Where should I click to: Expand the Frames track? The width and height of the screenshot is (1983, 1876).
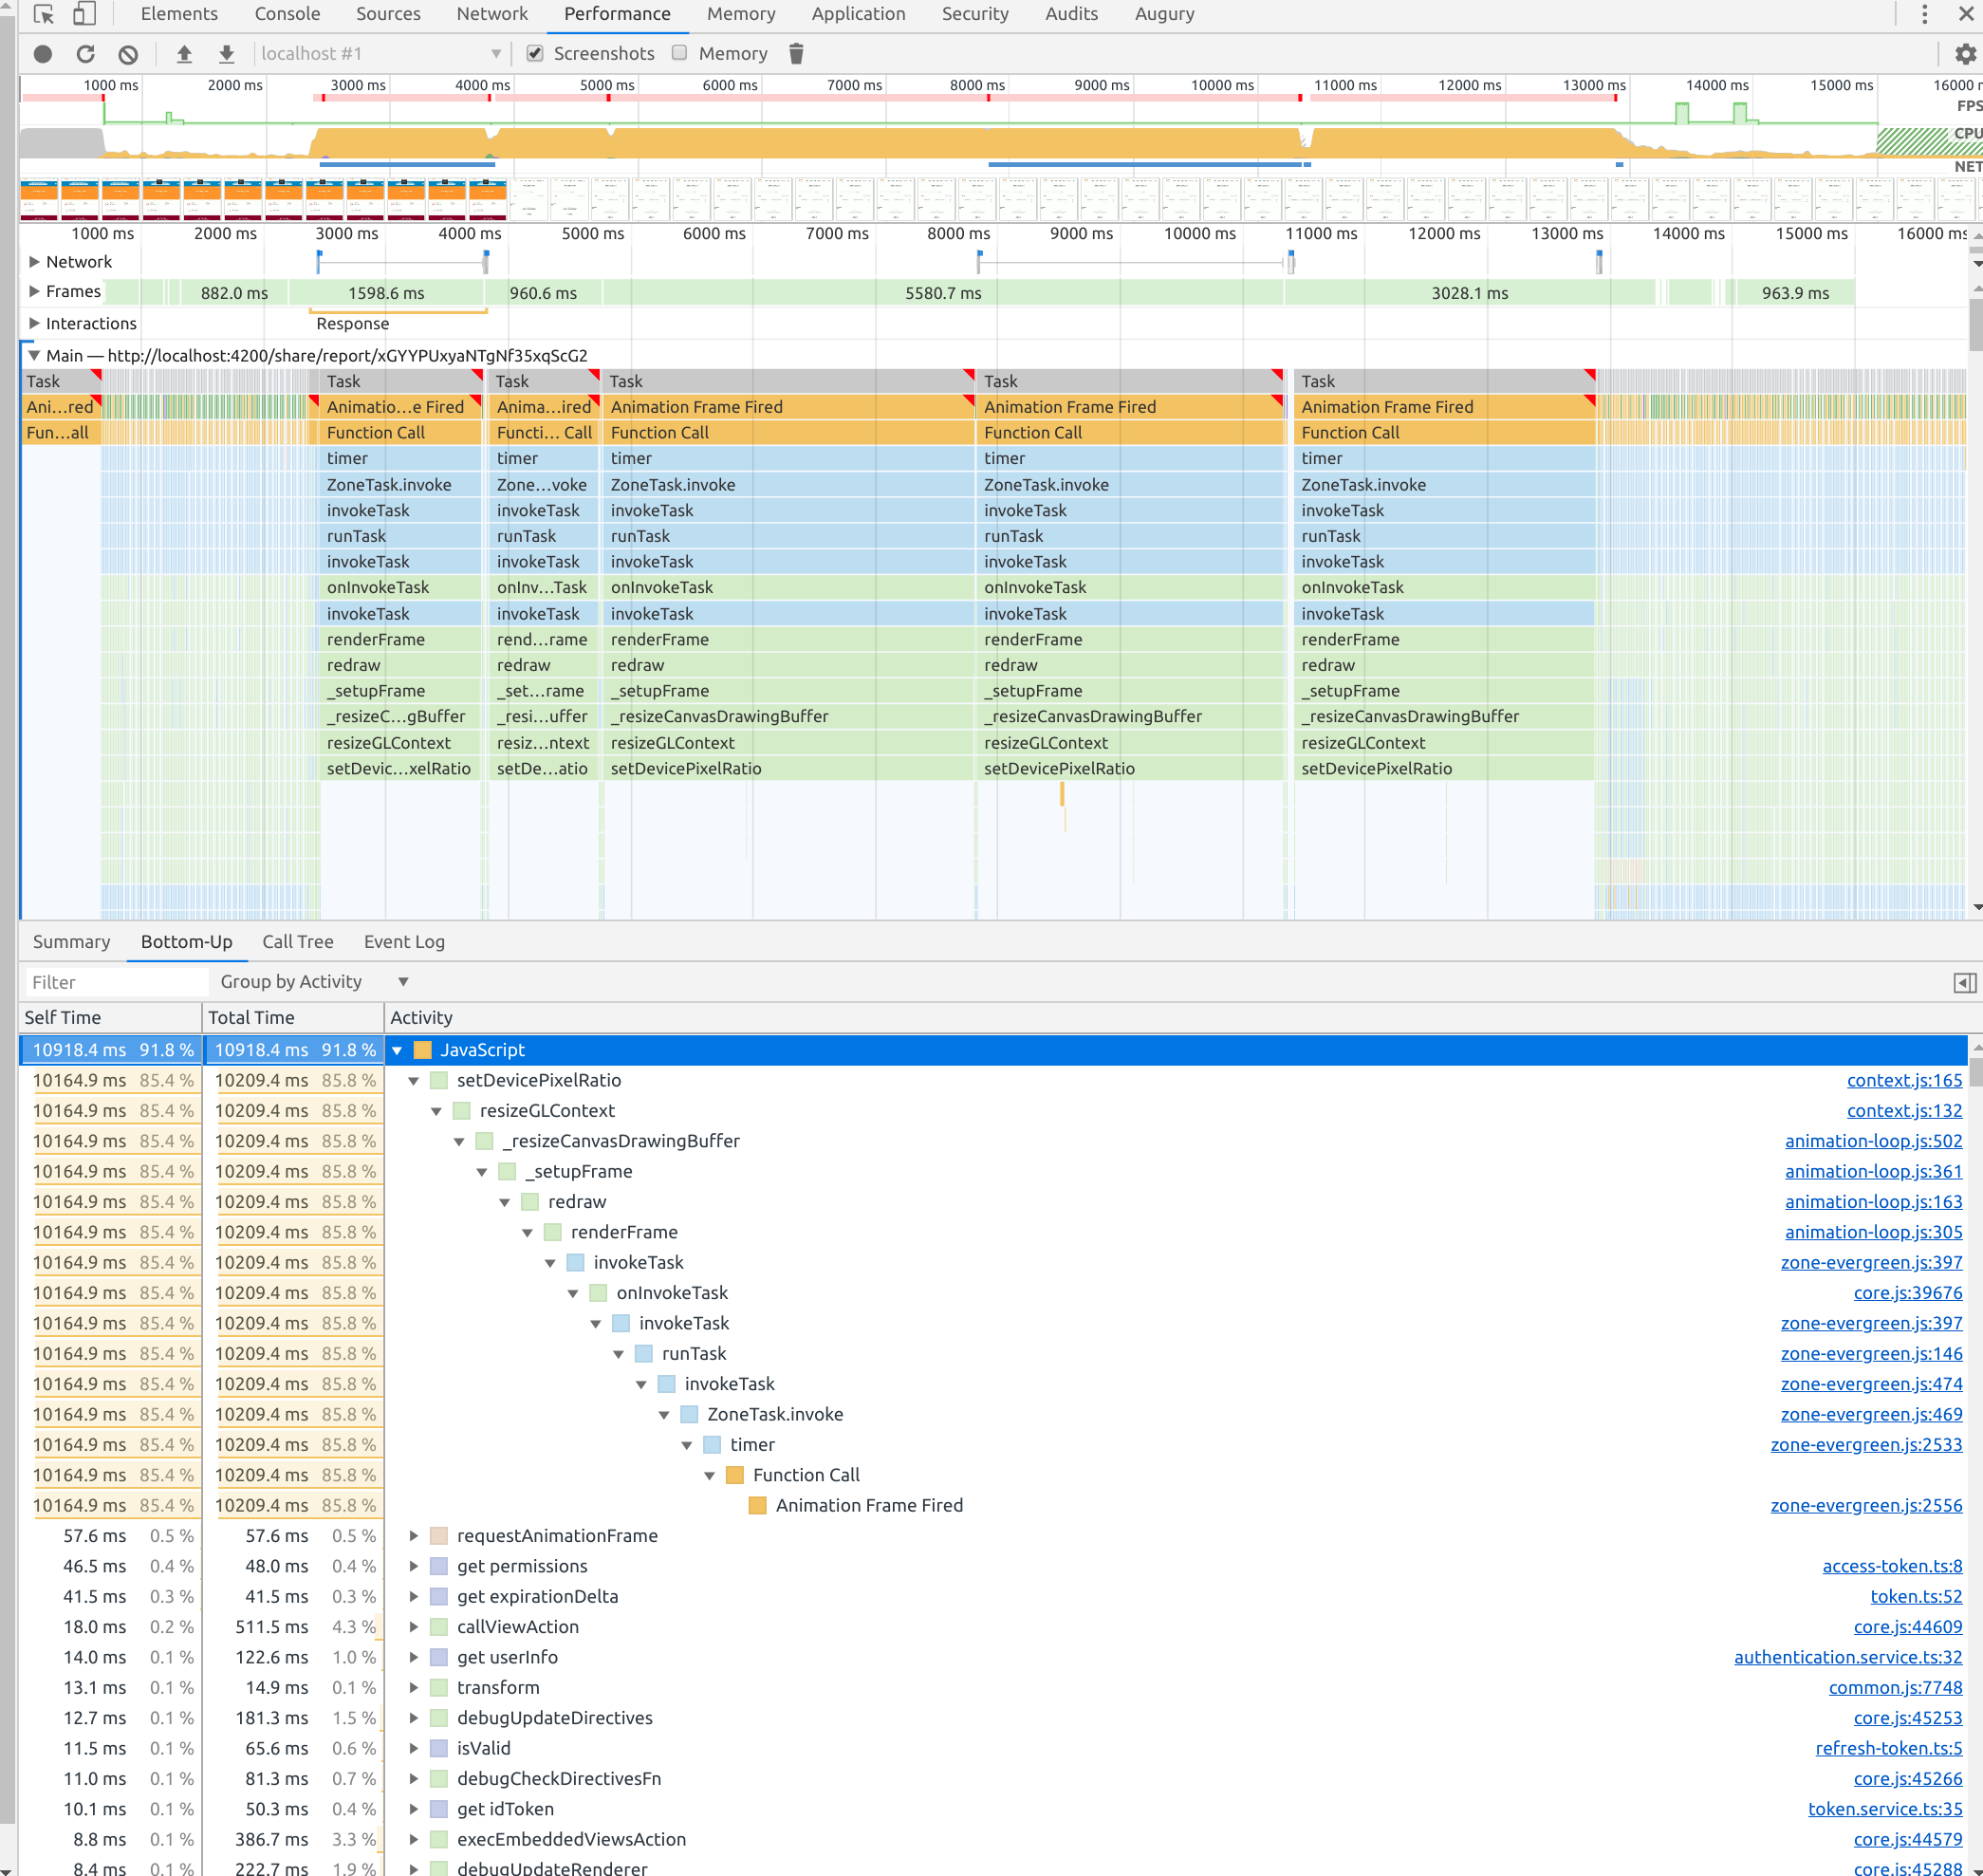point(34,292)
